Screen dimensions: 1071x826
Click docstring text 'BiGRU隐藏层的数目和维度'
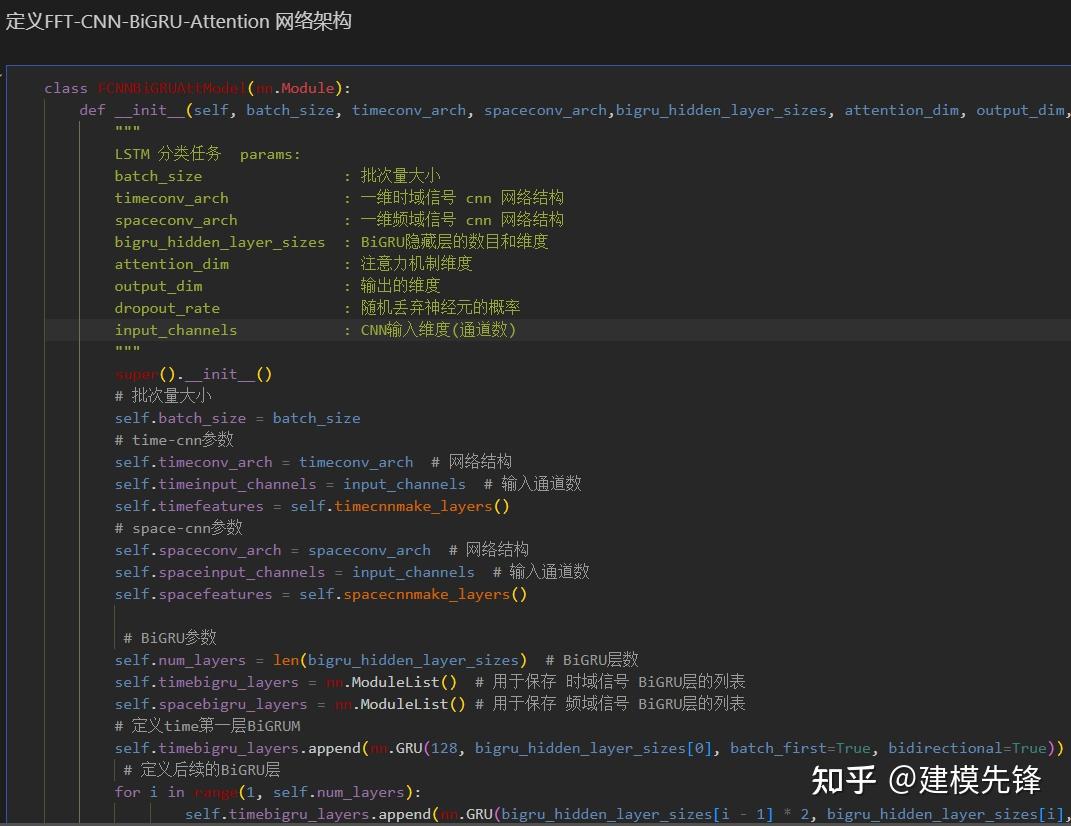[454, 241]
